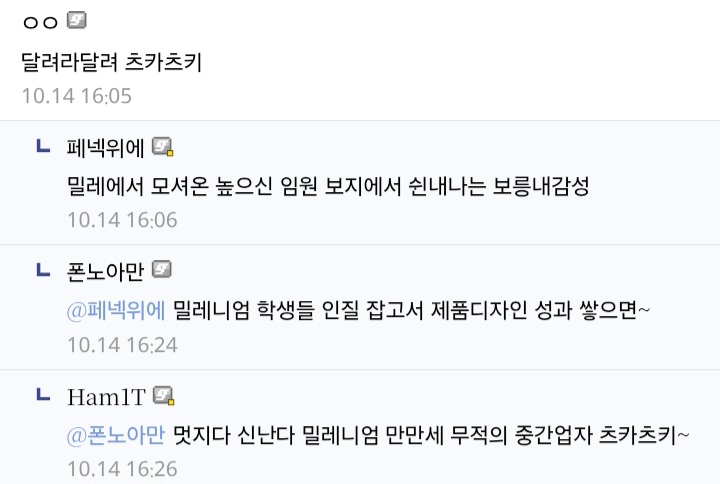Click the comment text 달려라달려 츠카츠키
Image resolution: width=720 pixels, height=484 pixels.
pyautogui.click(x=112, y=62)
